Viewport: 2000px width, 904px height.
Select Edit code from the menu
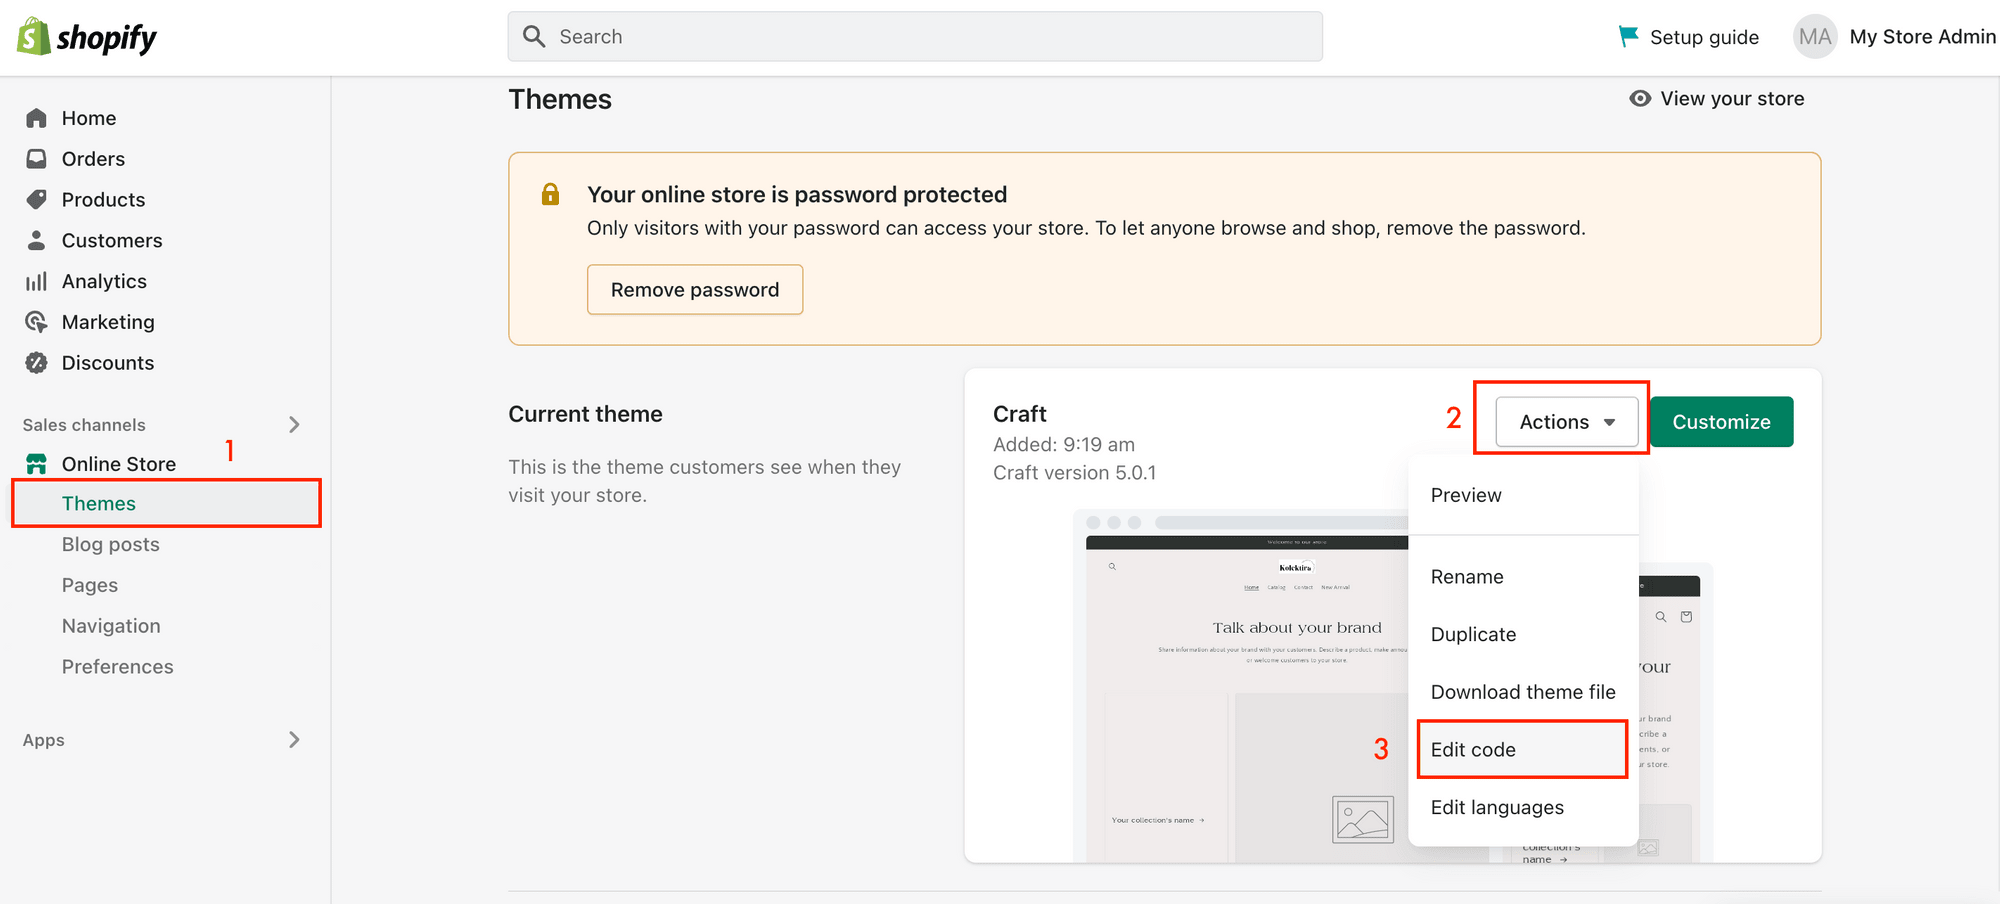point(1473,749)
